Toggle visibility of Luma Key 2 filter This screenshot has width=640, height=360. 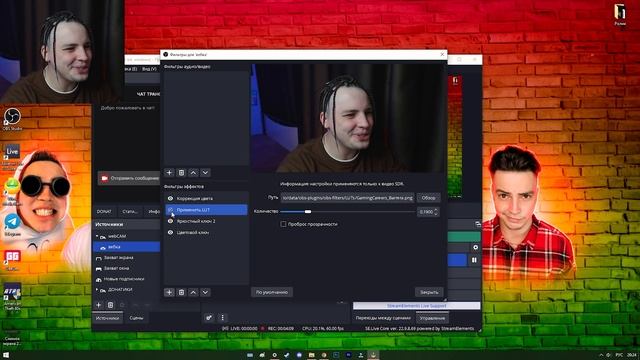coord(171,221)
